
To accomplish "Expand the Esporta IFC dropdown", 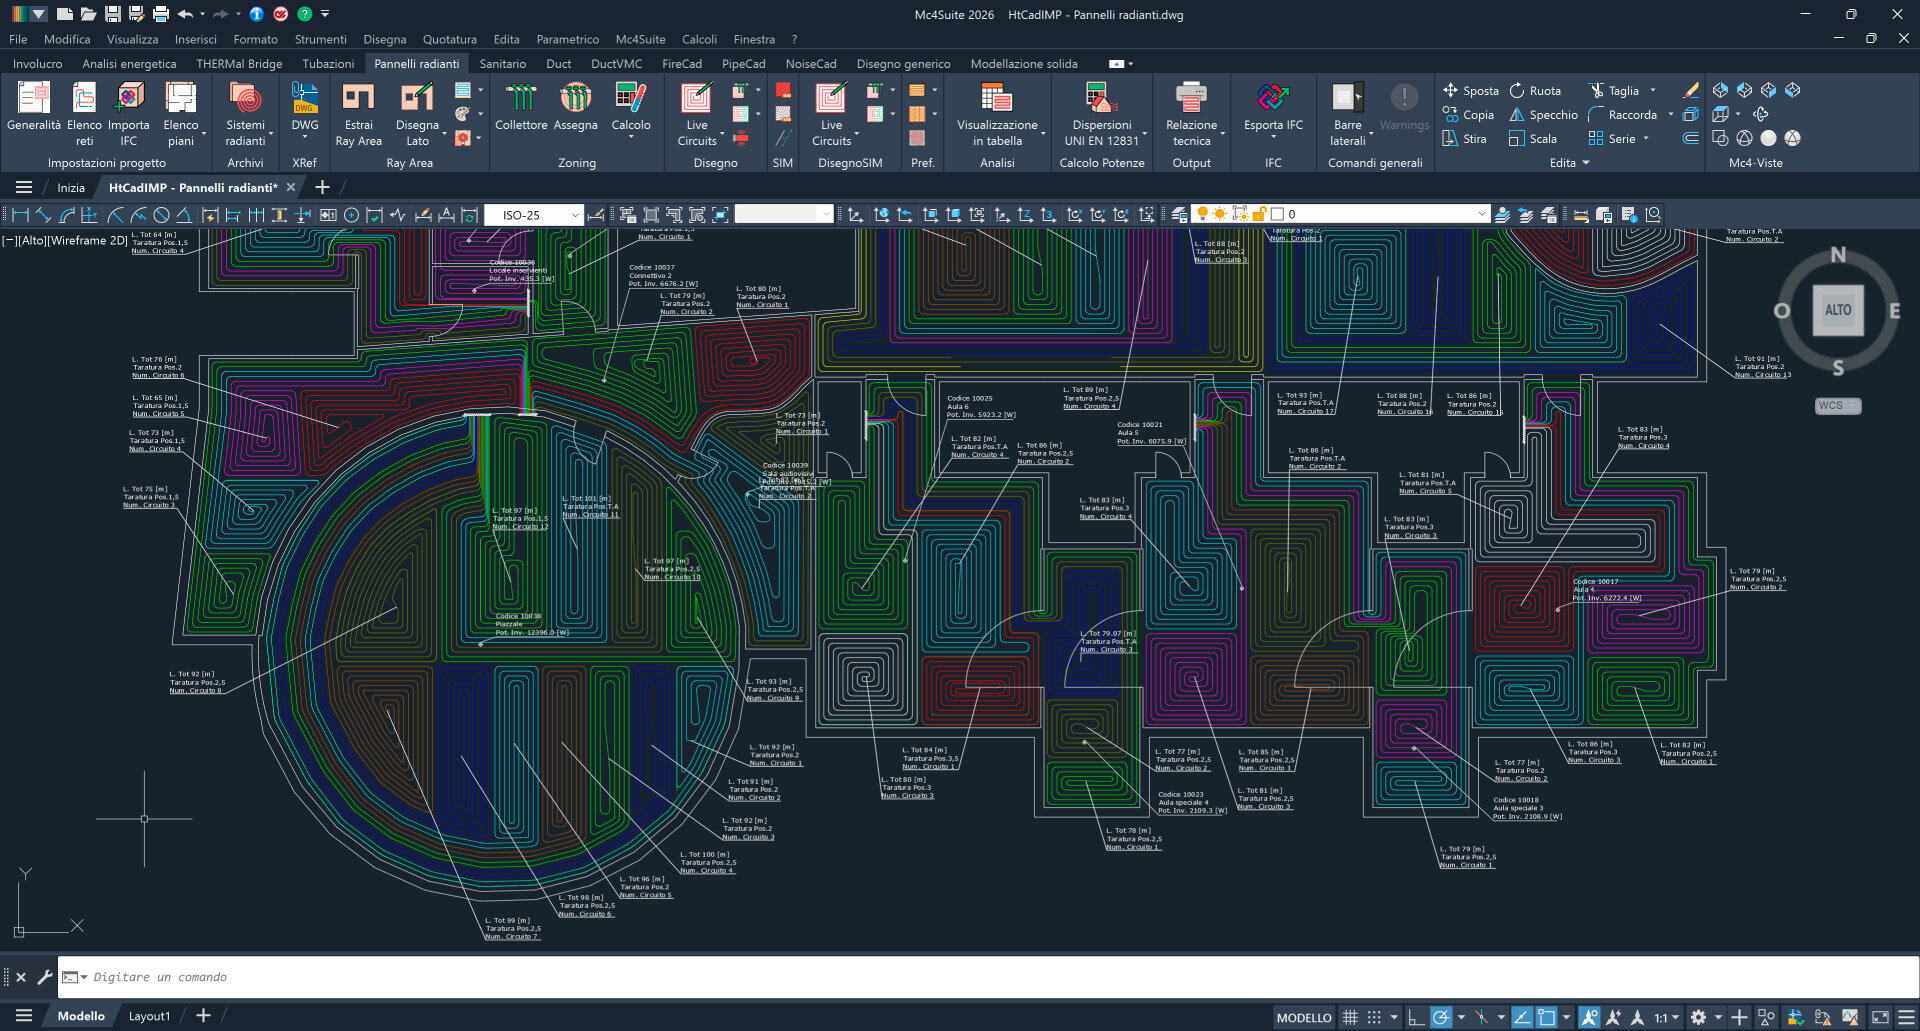I will click(x=1273, y=137).
